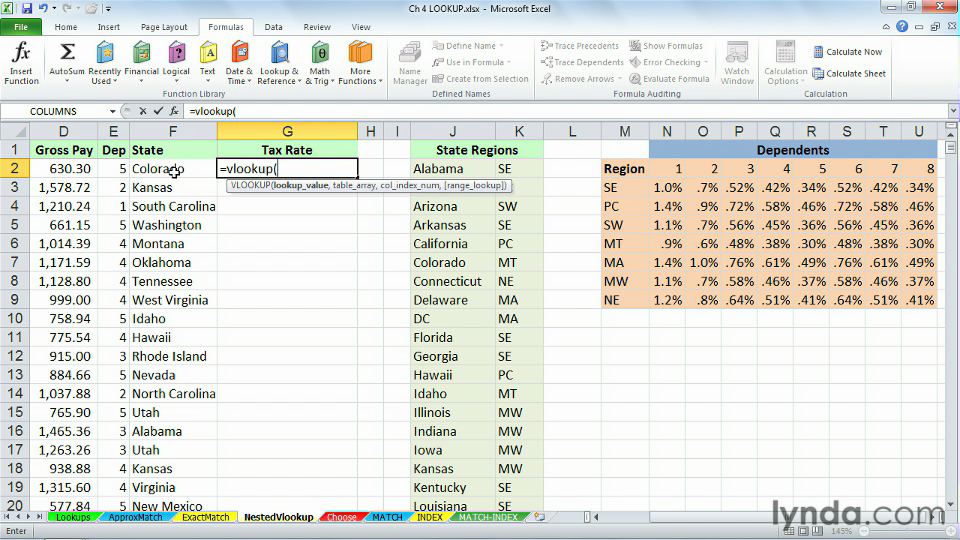Image resolution: width=960 pixels, height=540 pixels.
Task: Click the formula bar input field
Action: (566, 111)
